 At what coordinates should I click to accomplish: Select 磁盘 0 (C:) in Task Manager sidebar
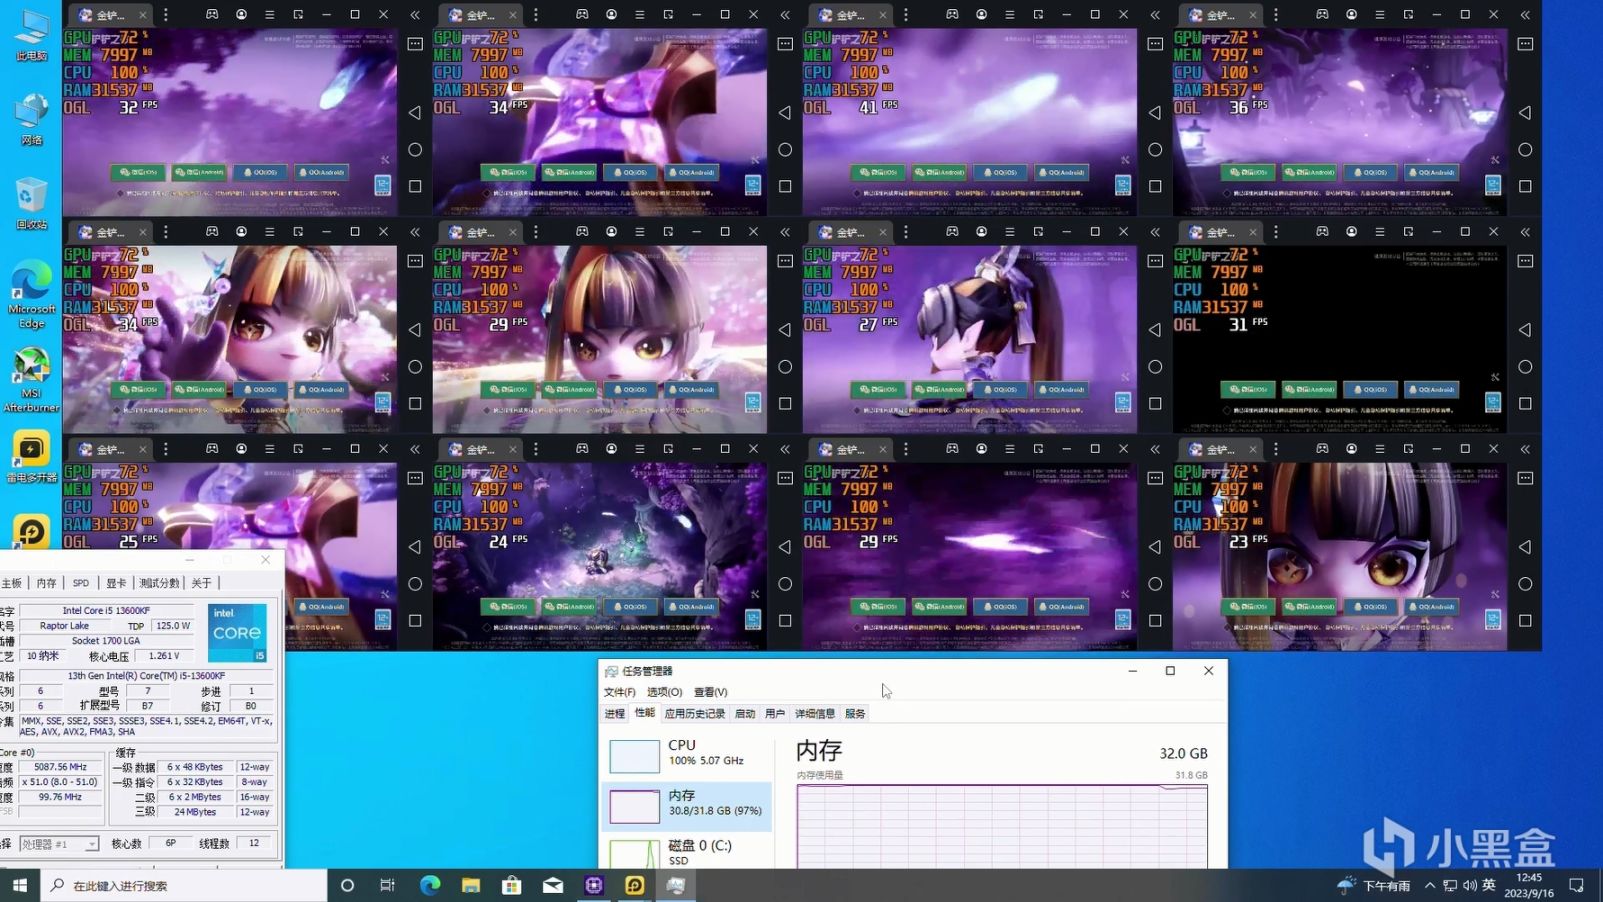click(687, 853)
